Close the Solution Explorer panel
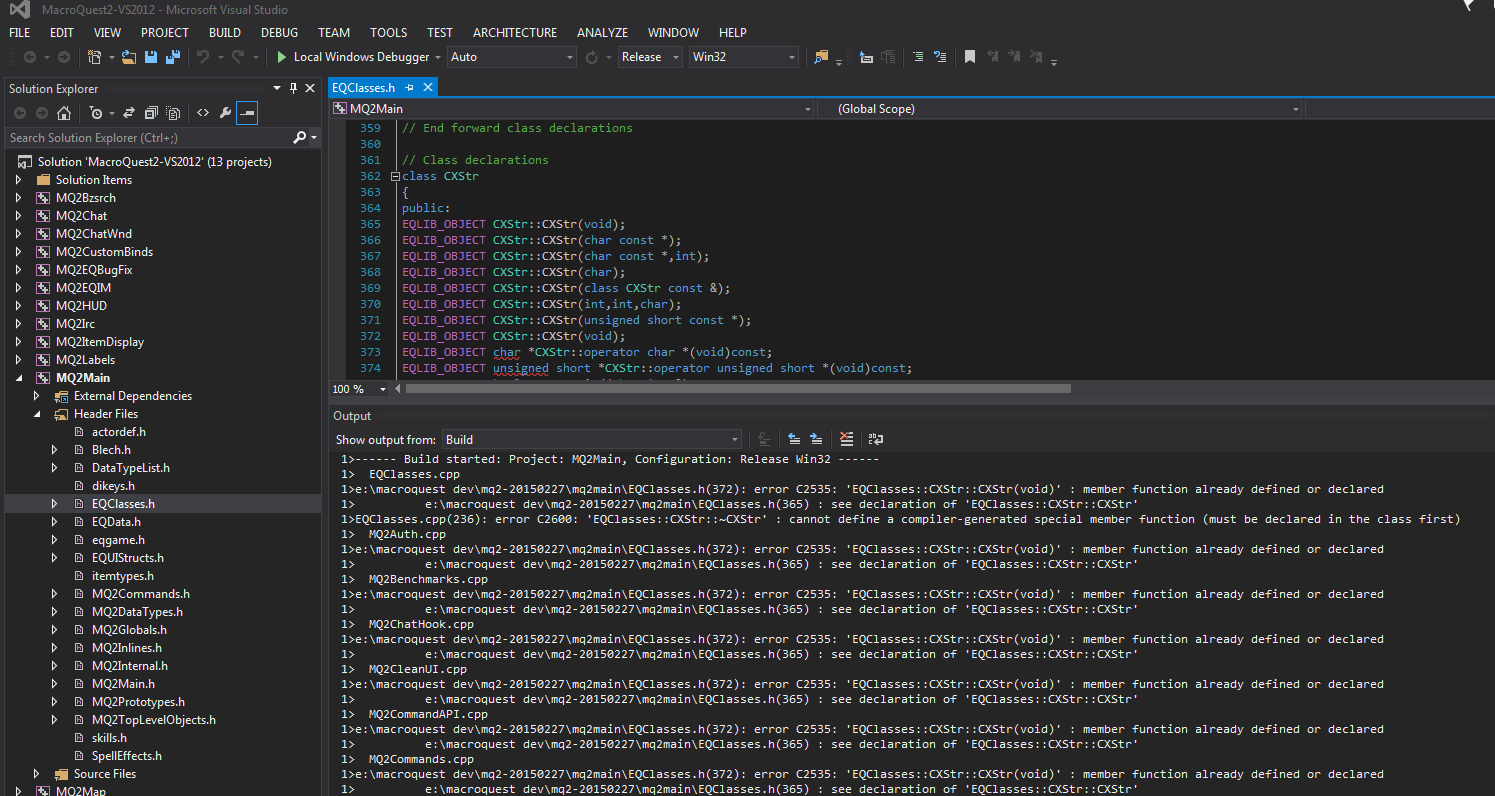Screen dimensions: 1495x796 point(310,88)
